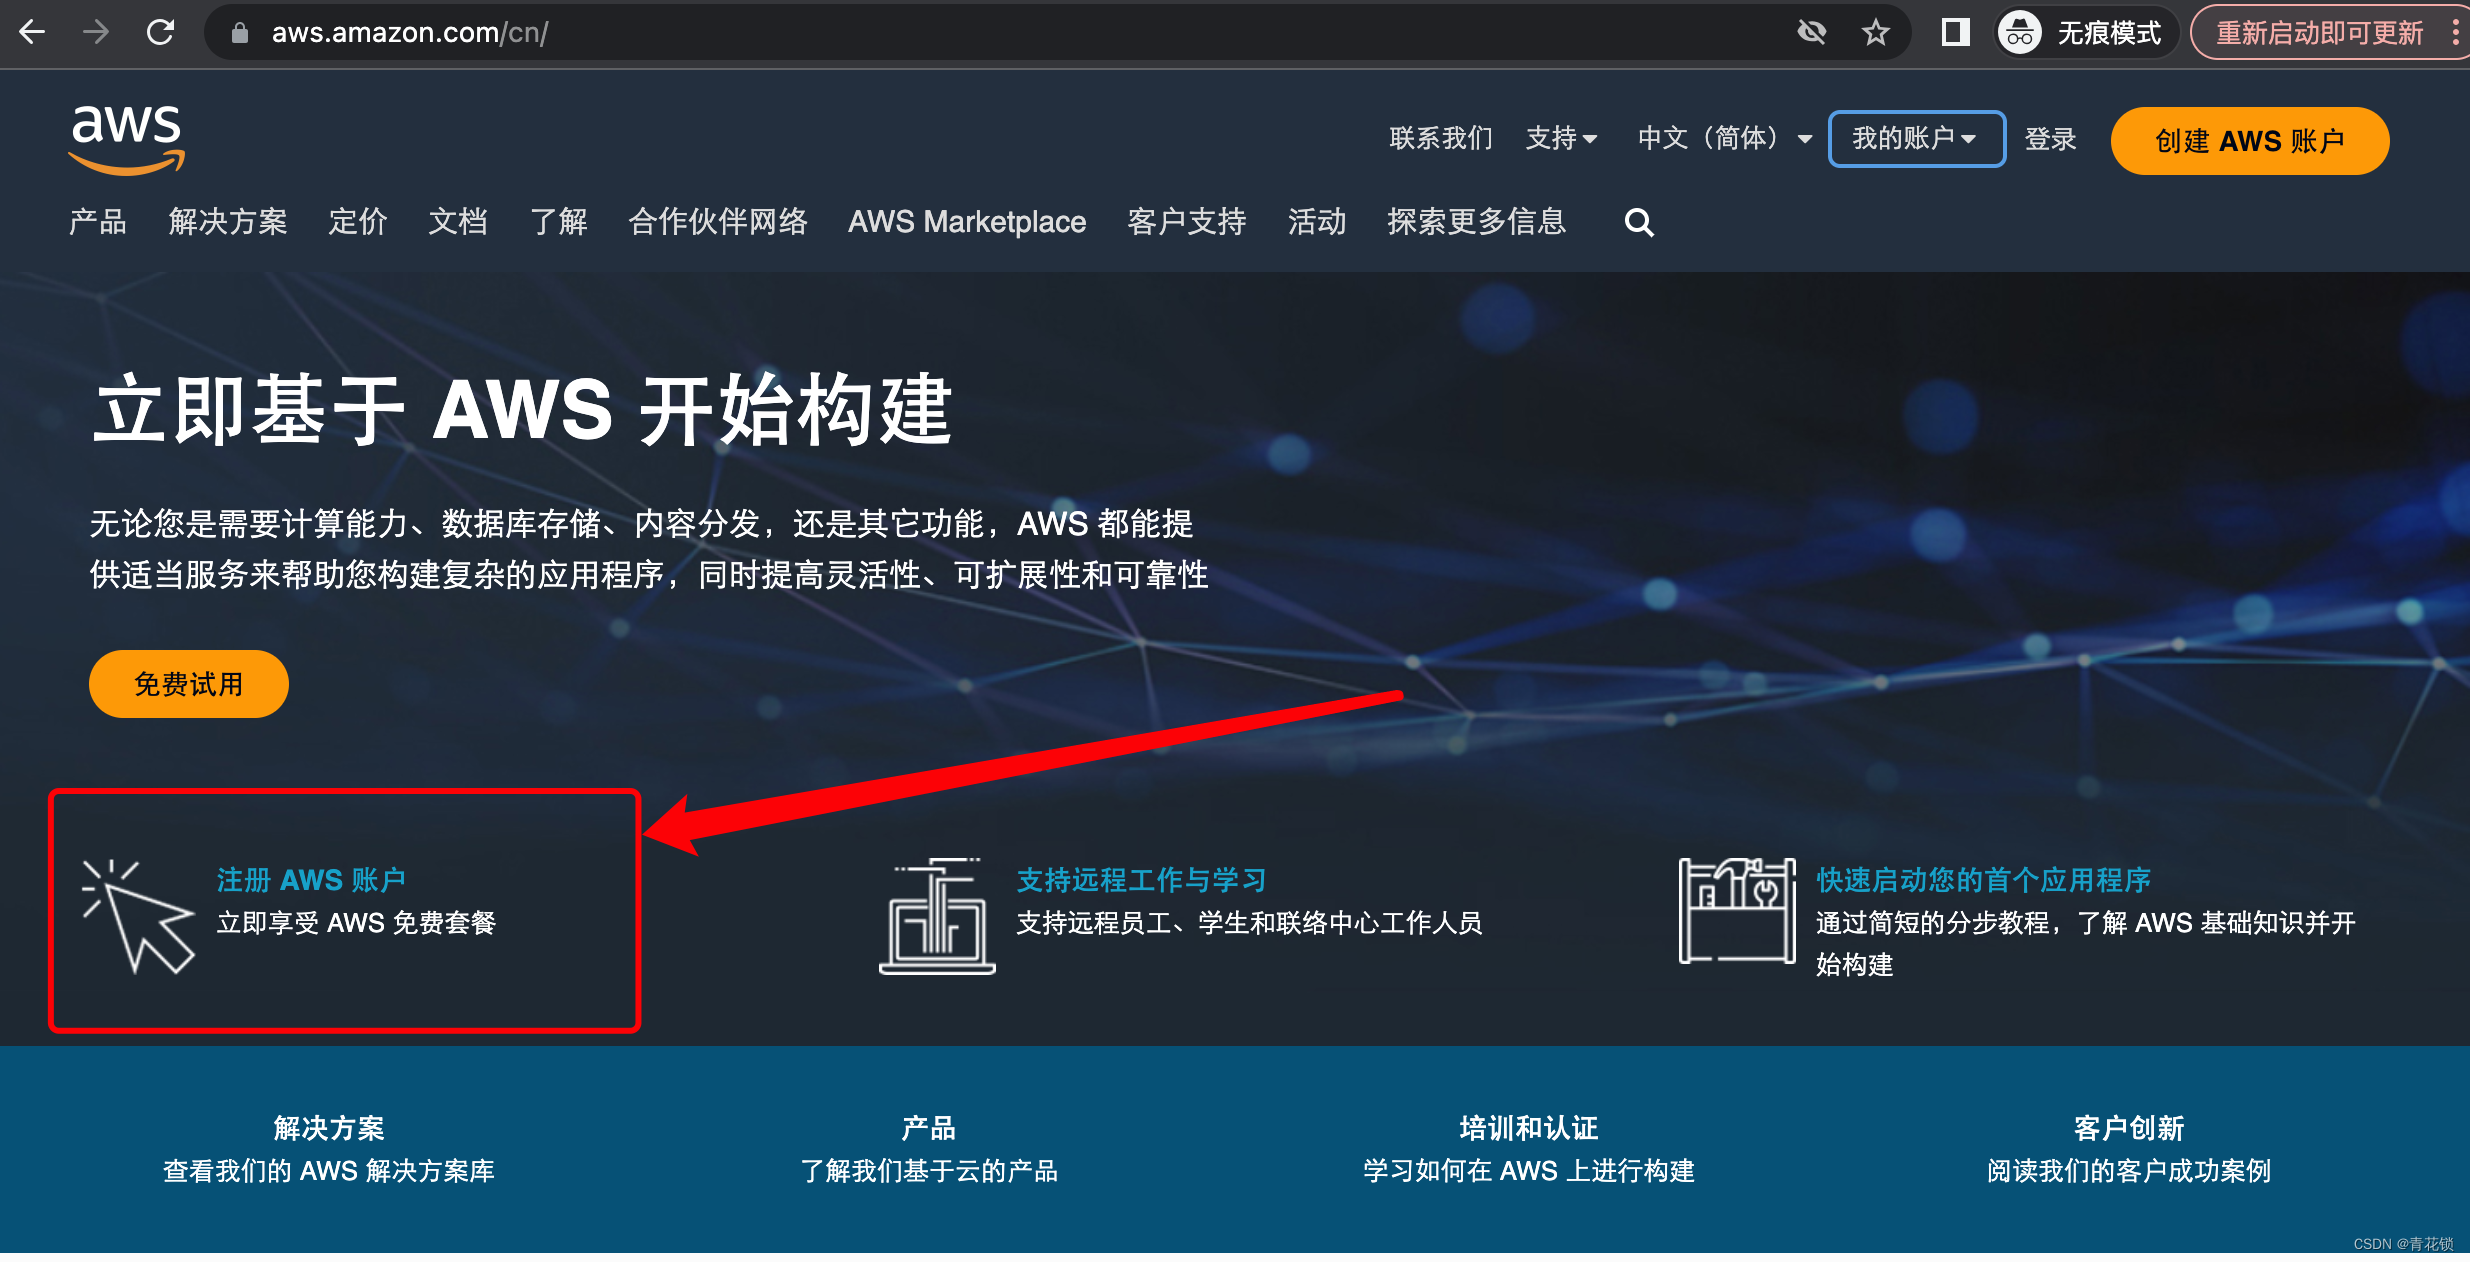Open the site search magnifier

click(x=1638, y=222)
